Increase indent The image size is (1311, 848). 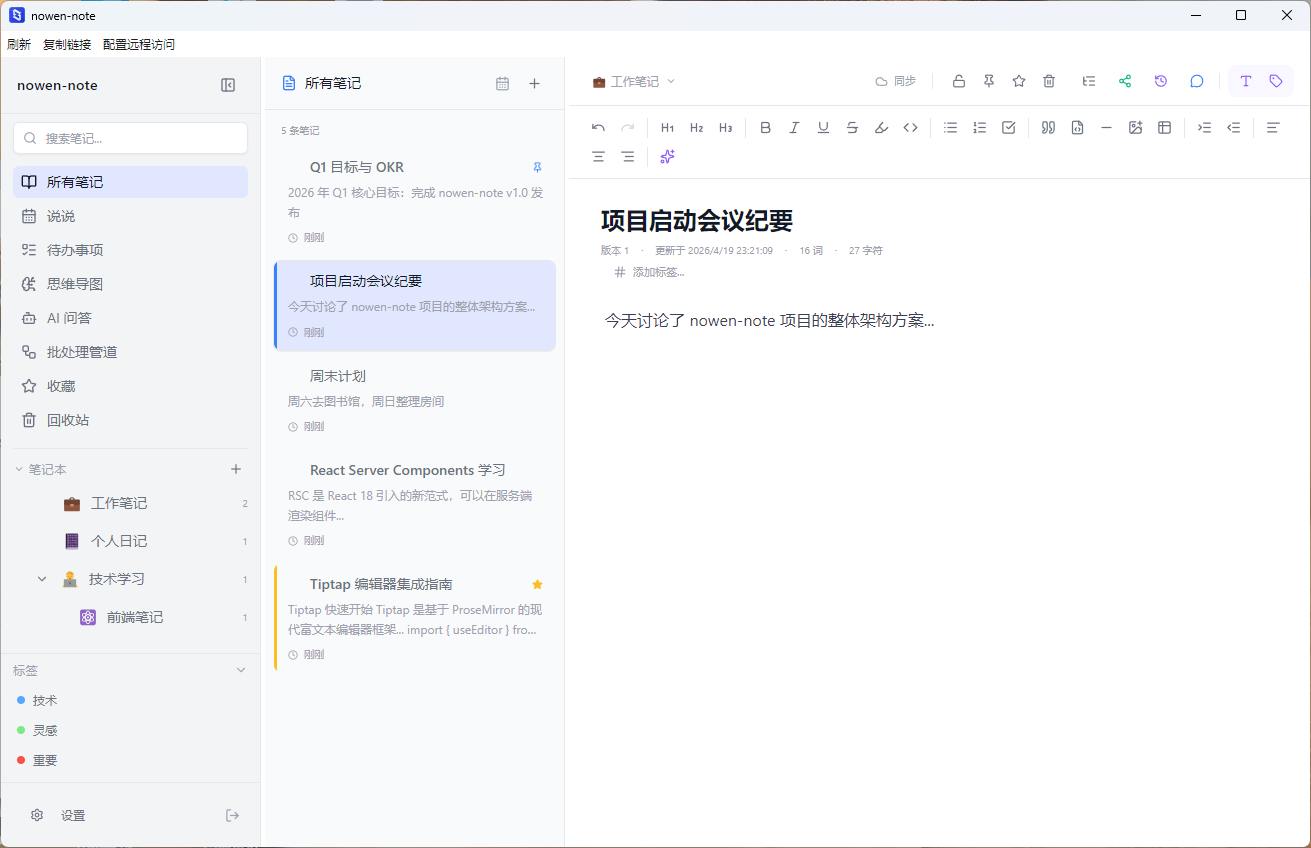coord(1205,128)
